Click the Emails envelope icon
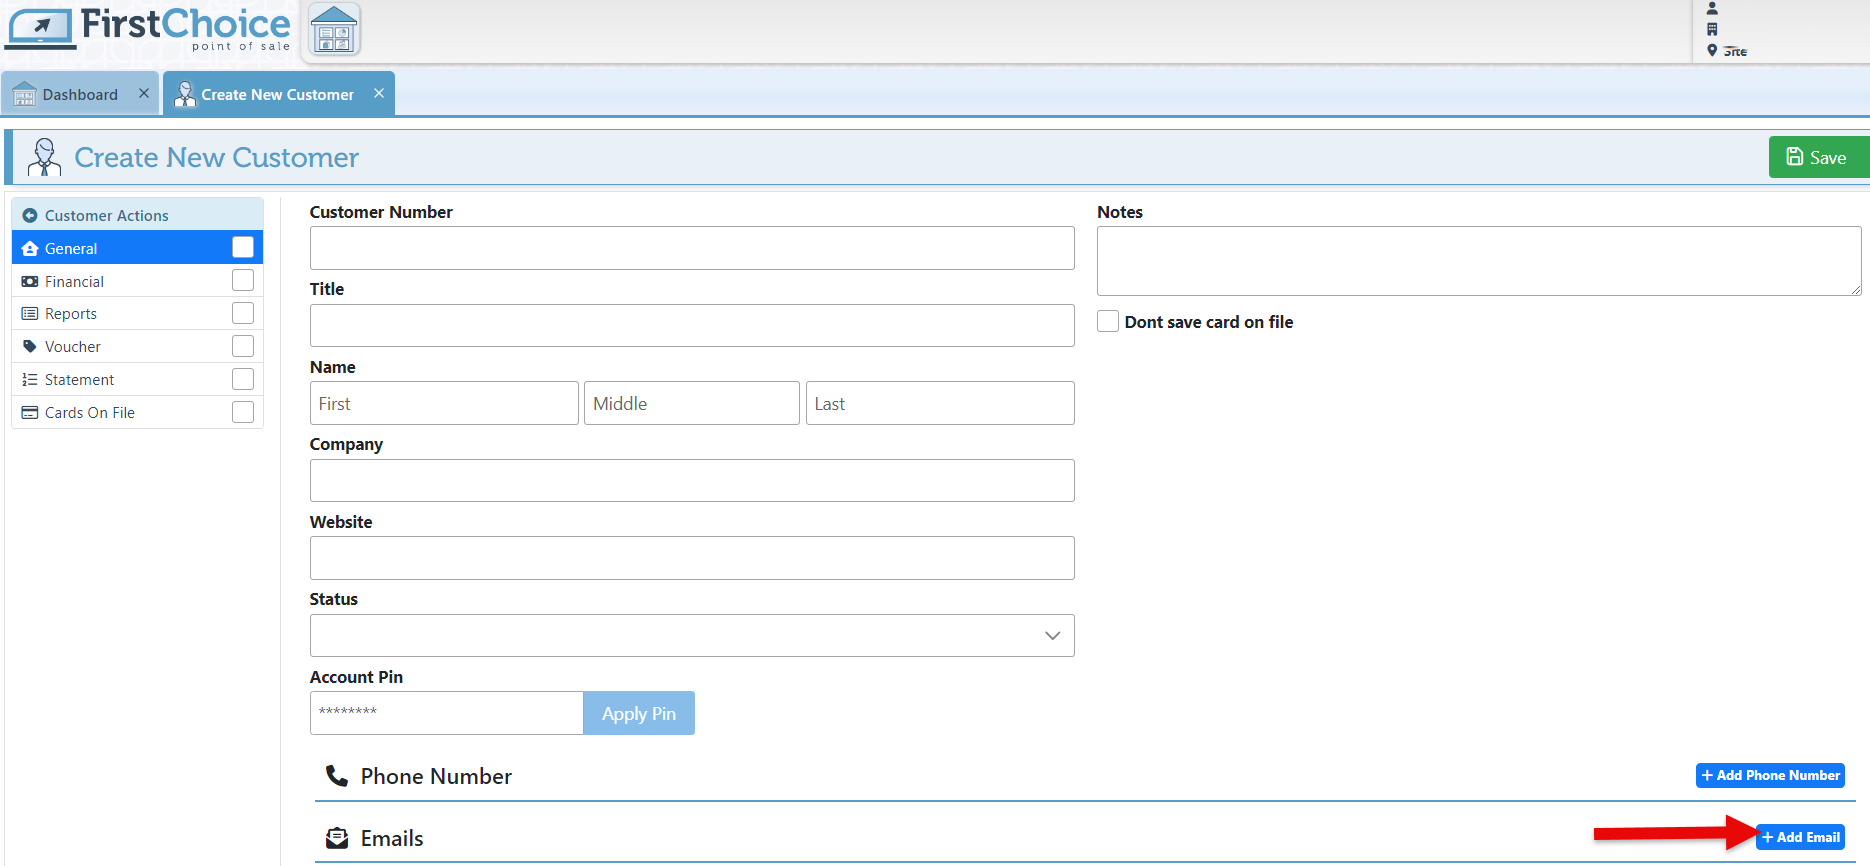This screenshot has width=1870, height=866. pos(337,838)
